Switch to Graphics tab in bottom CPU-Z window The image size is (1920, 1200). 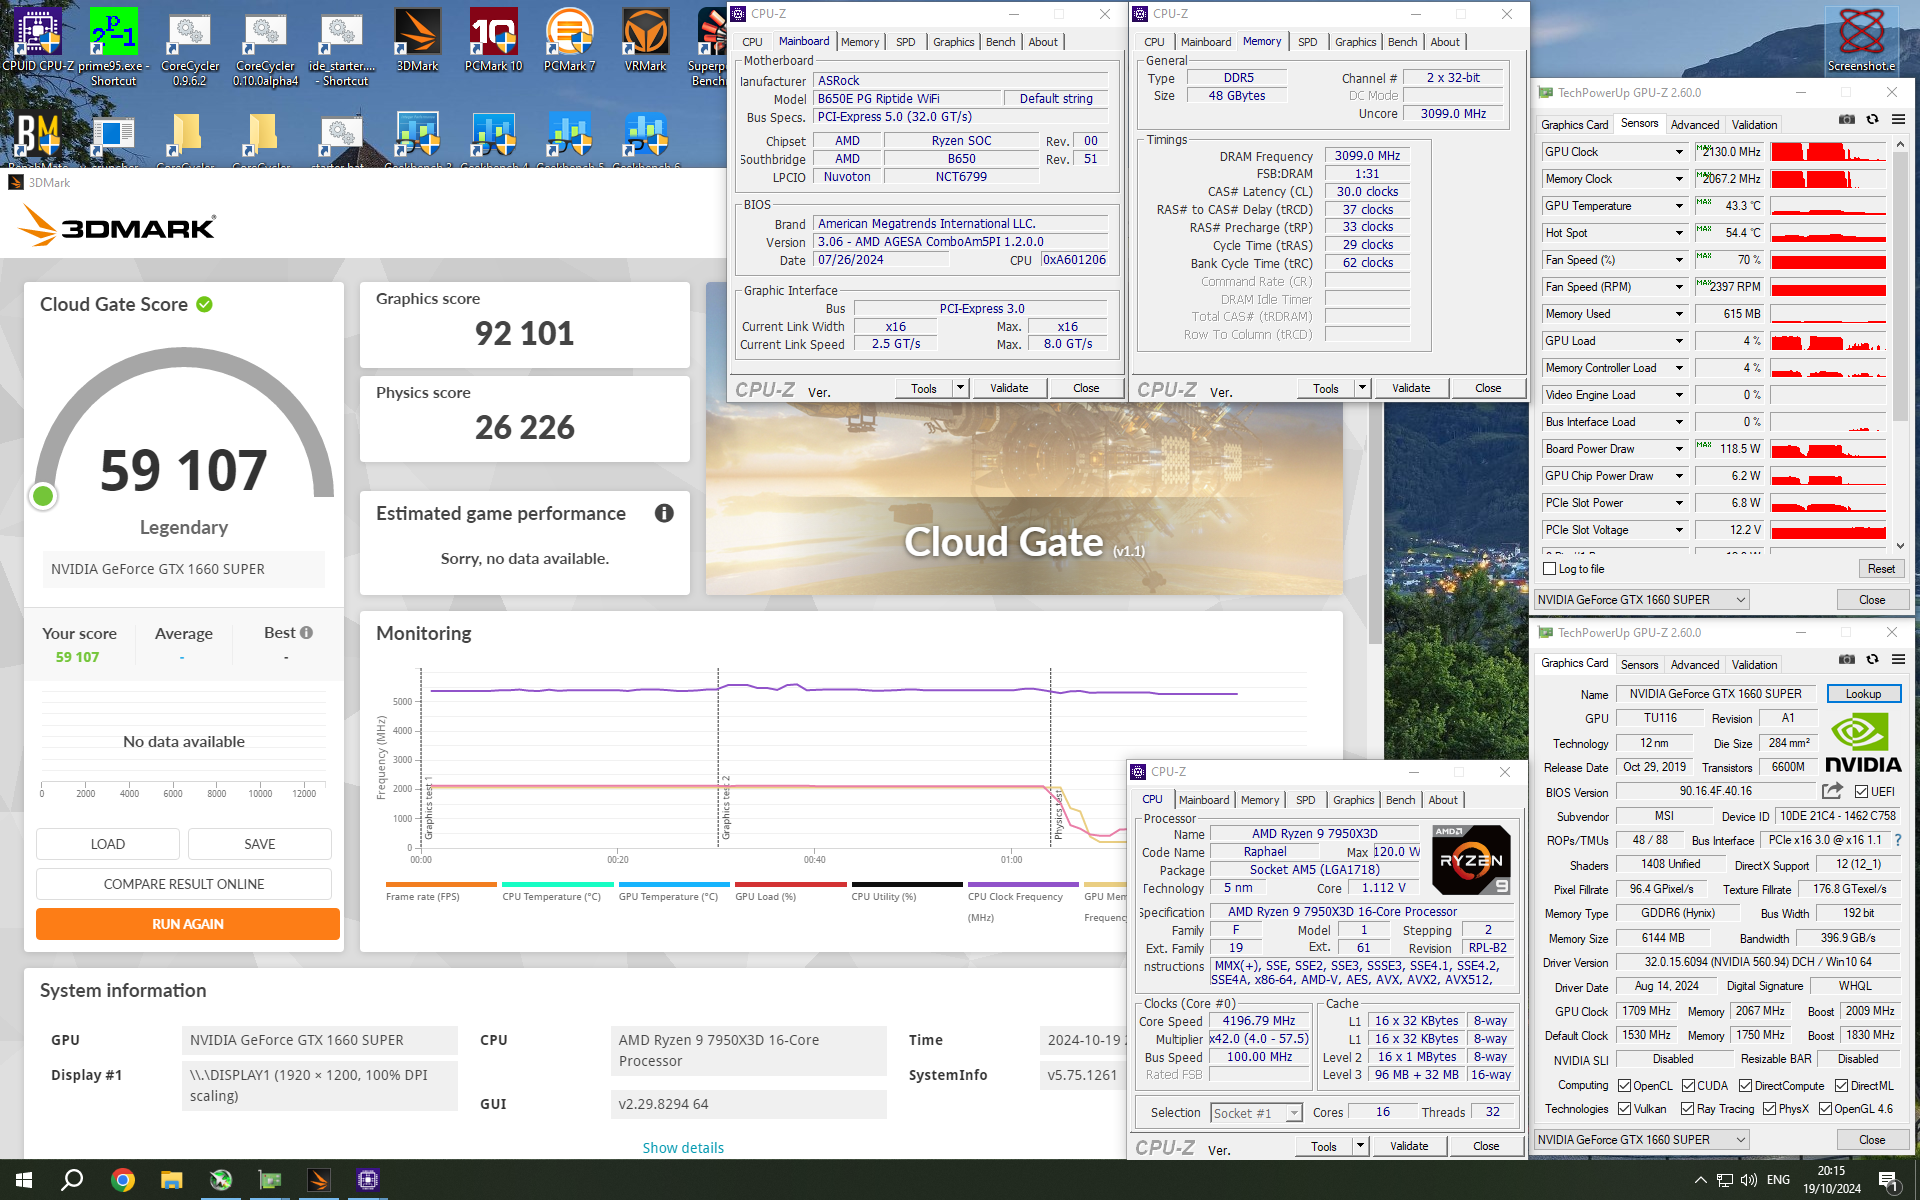click(1353, 800)
